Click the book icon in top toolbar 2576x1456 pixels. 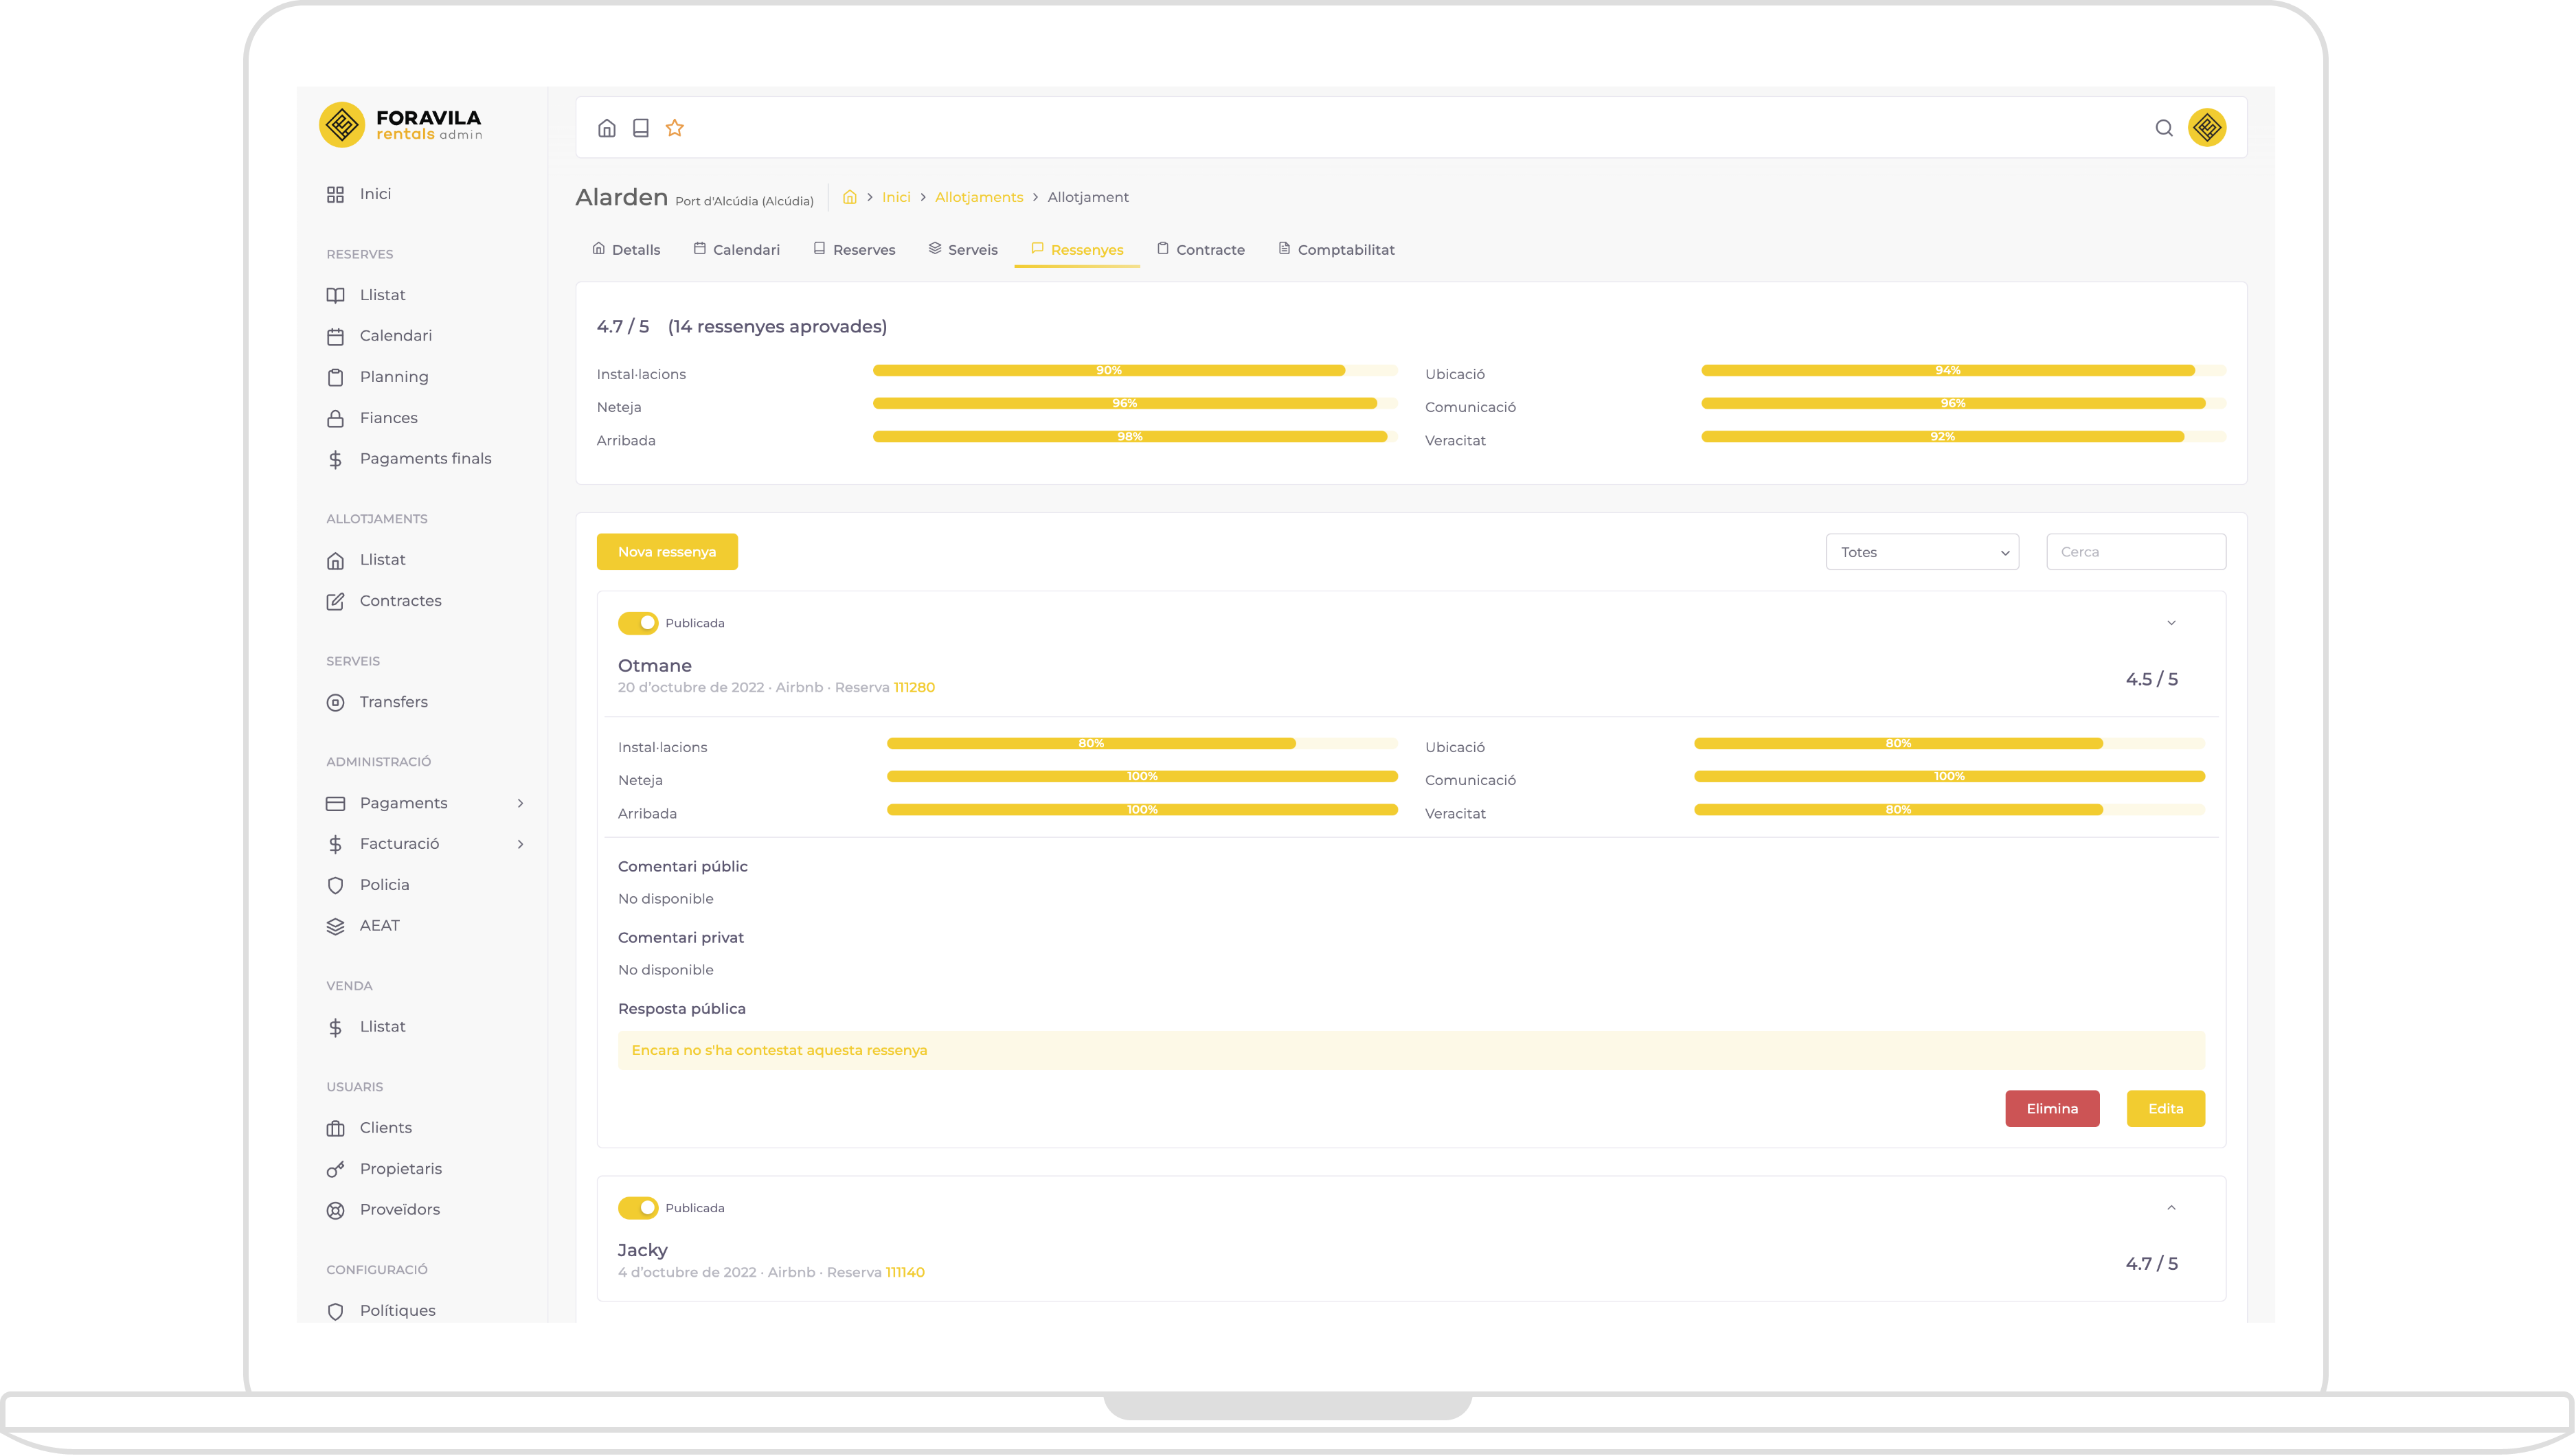[x=641, y=128]
